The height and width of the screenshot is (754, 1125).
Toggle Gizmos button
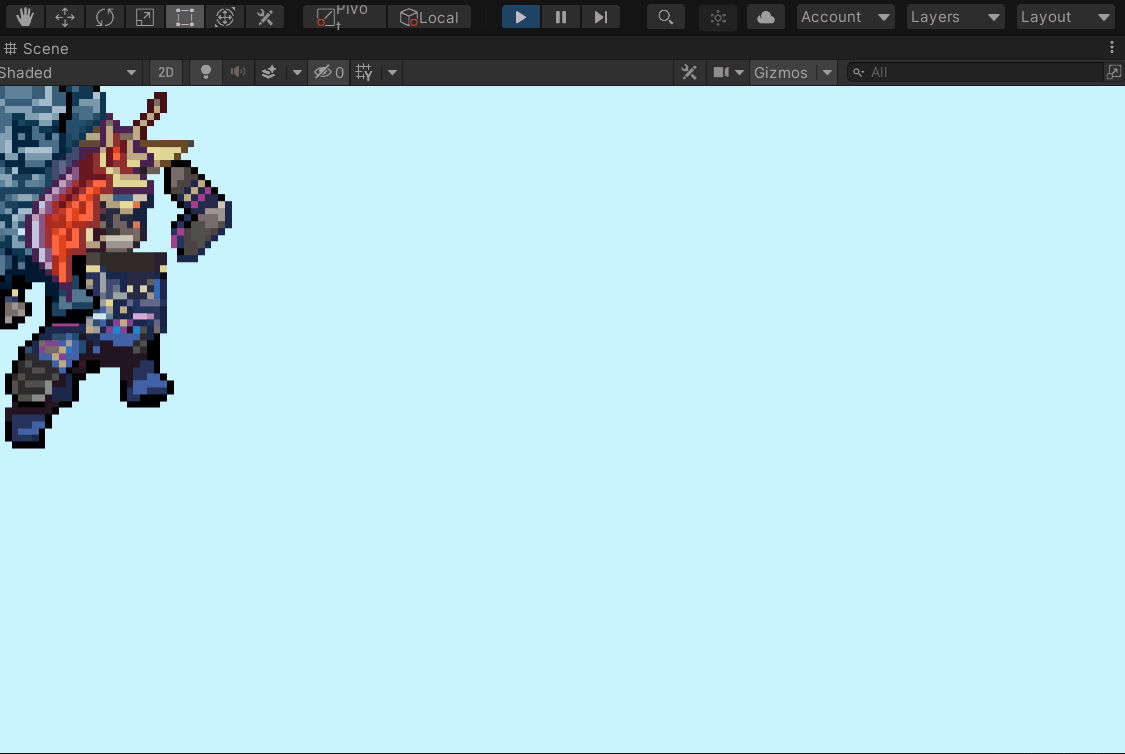coord(781,72)
